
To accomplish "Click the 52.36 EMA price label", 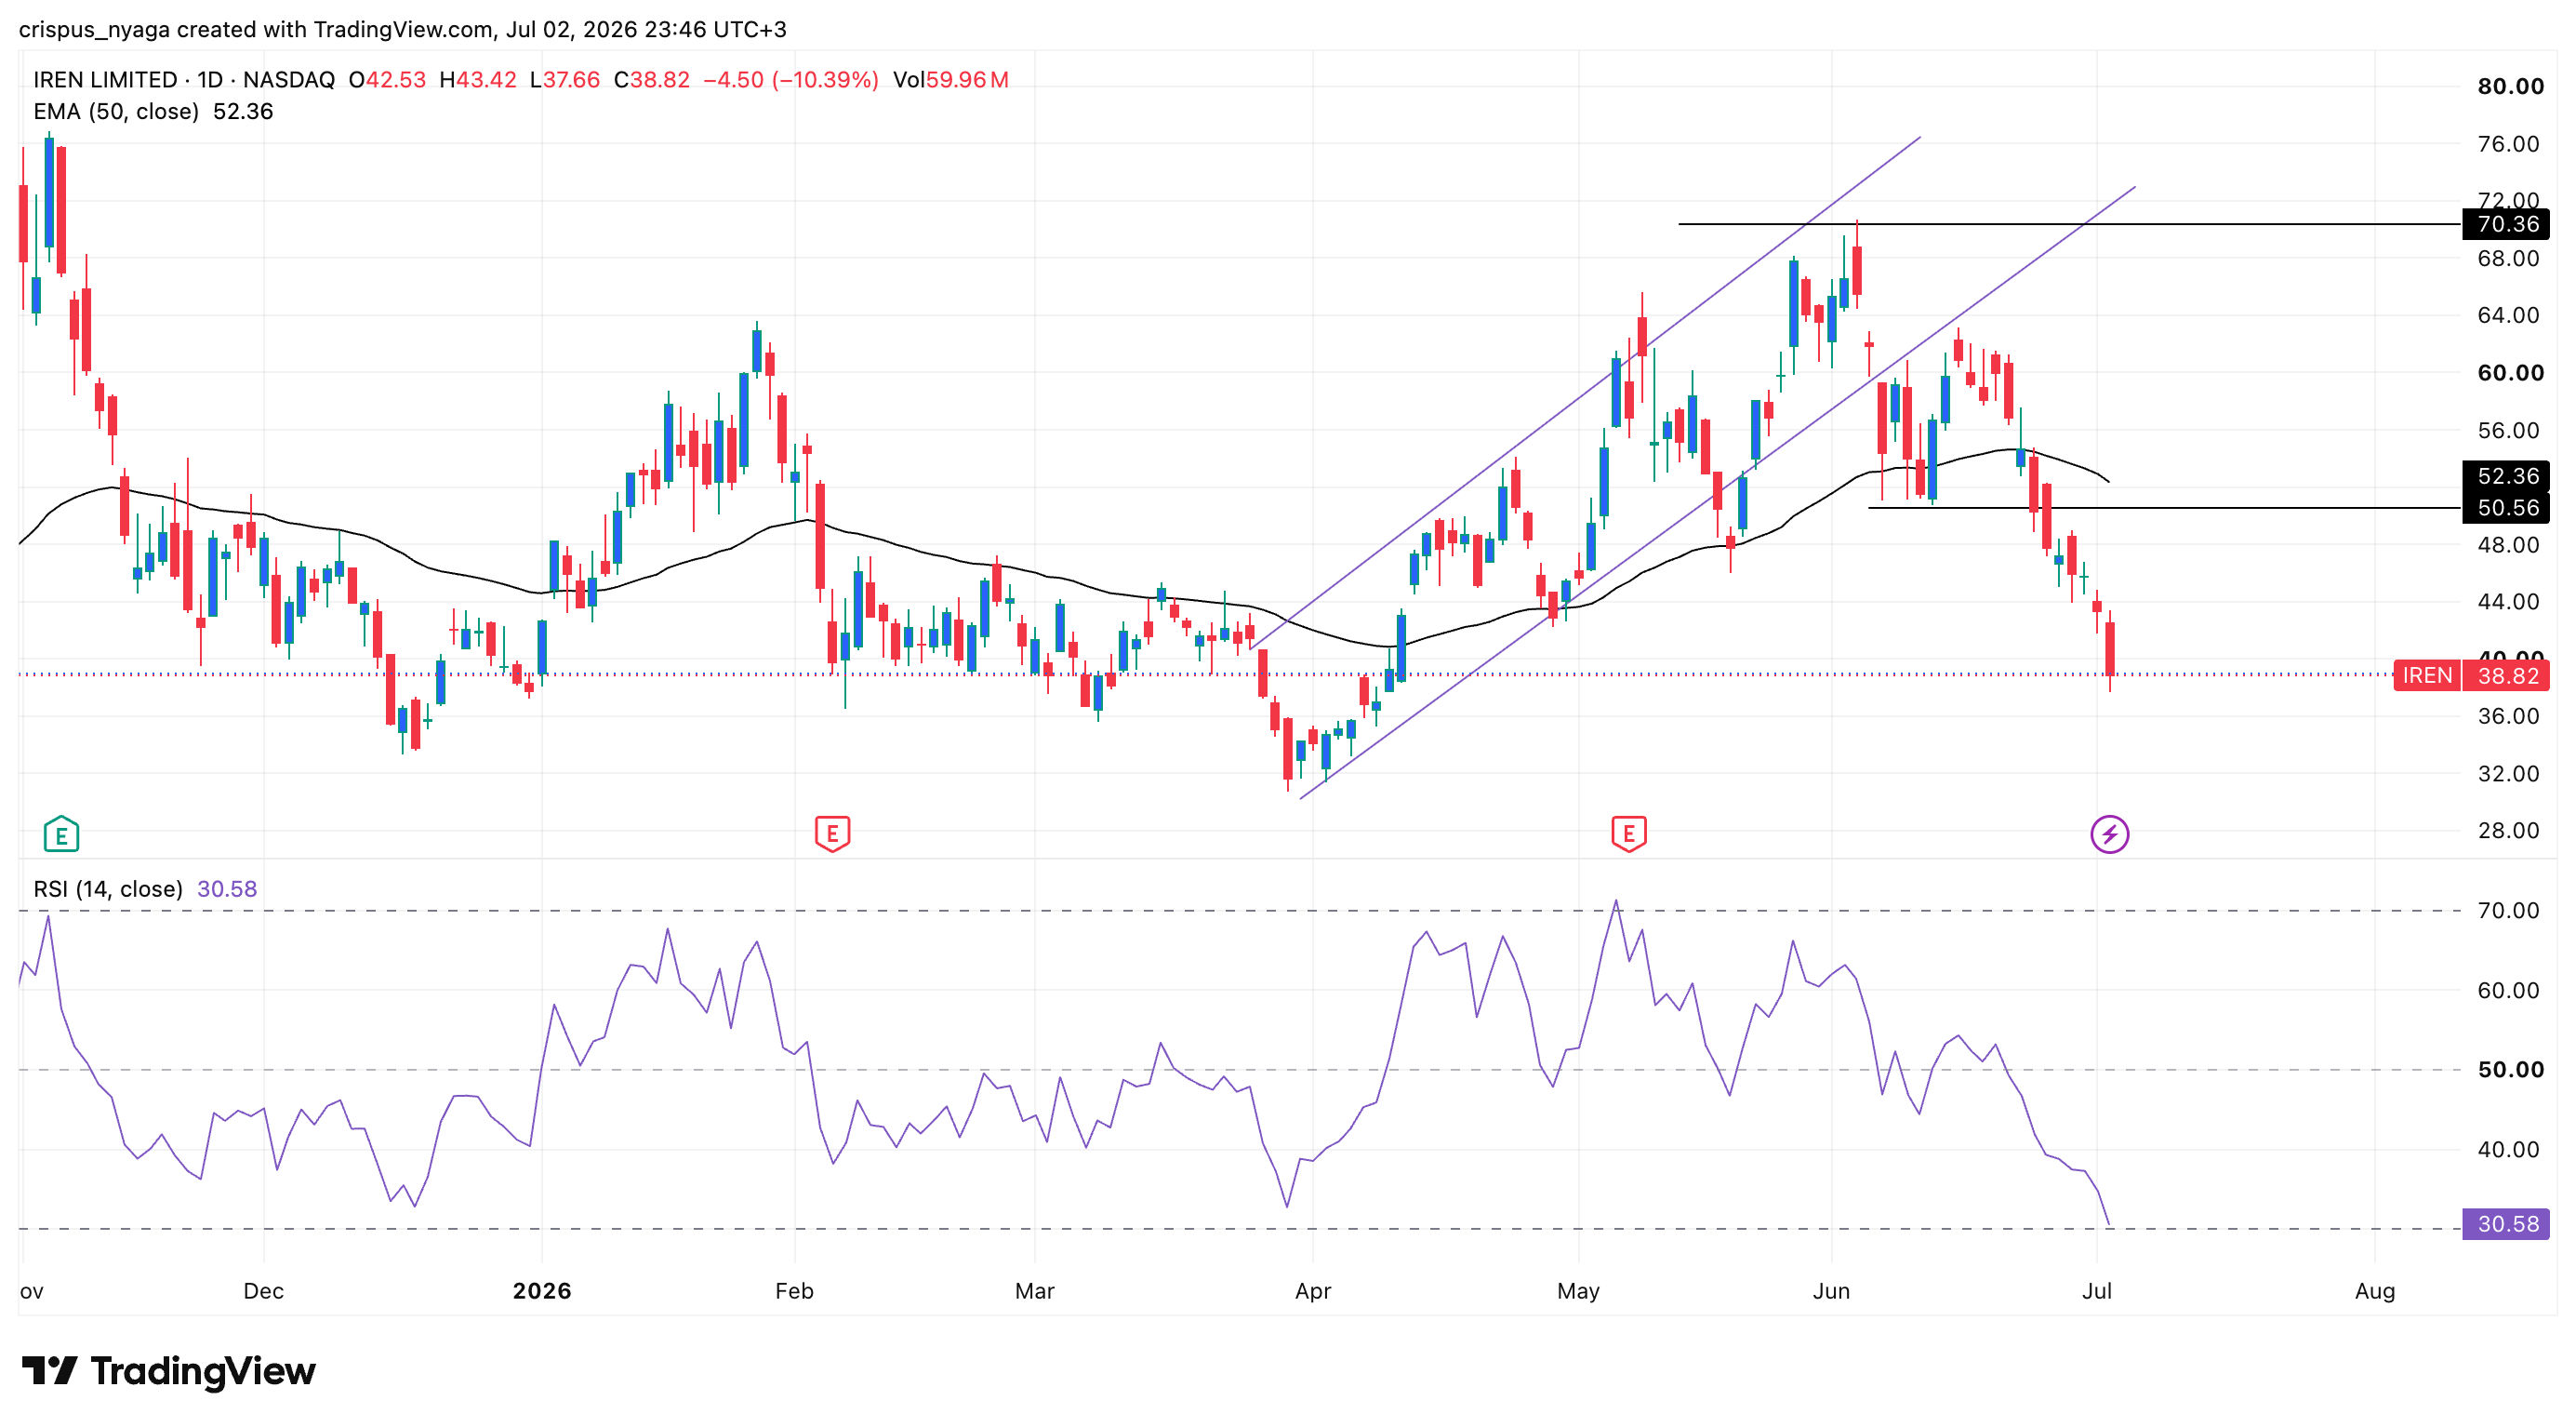I will (x=2506, y=476).
